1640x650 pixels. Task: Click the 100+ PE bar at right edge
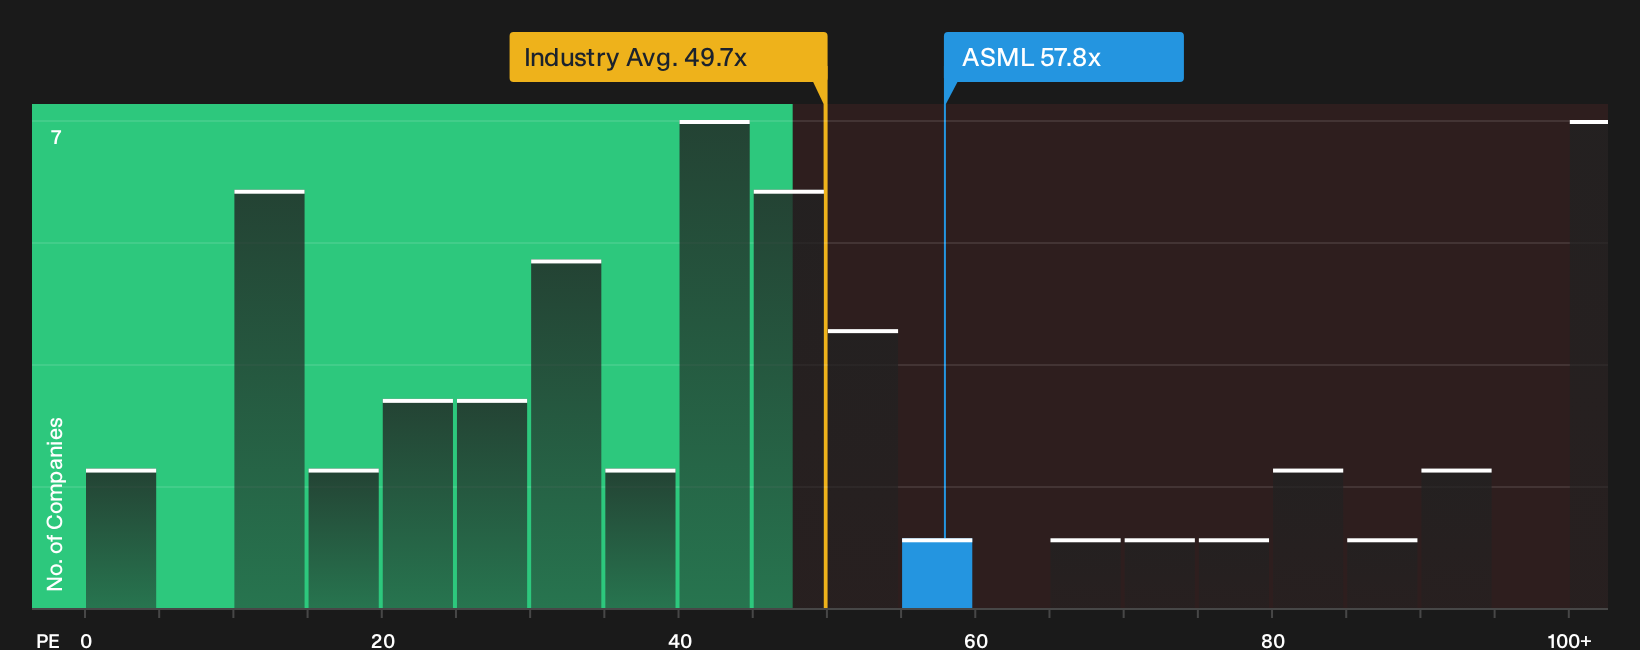(1589, 365)
